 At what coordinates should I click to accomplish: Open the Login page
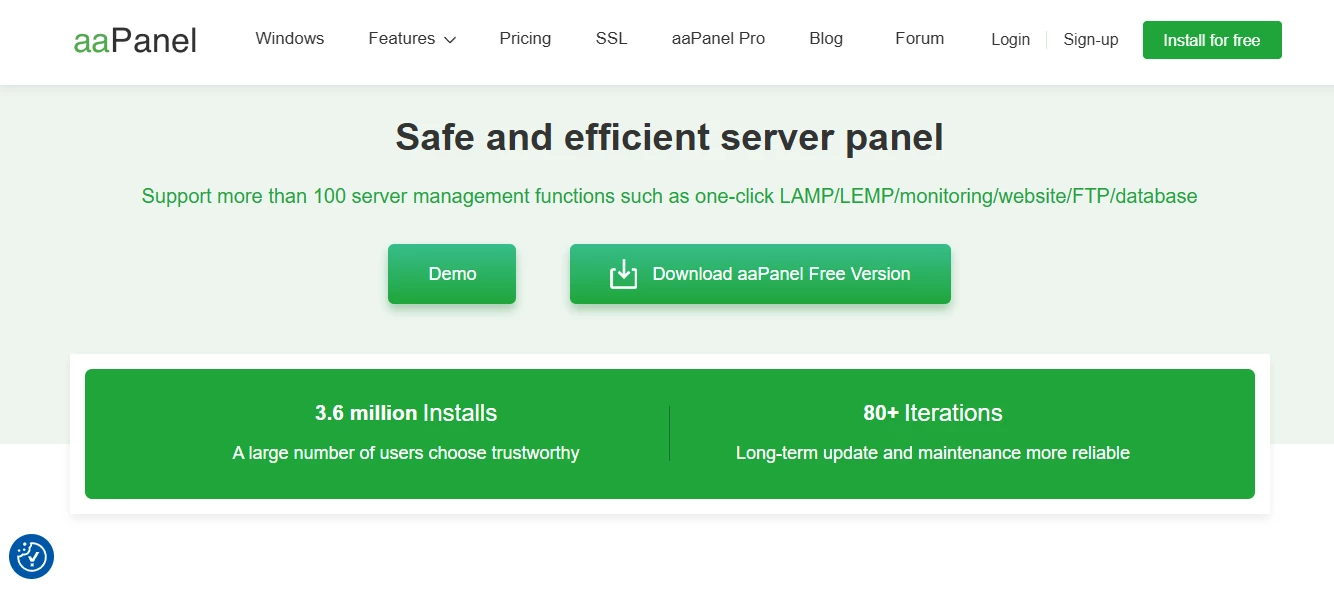[1010, 40]
